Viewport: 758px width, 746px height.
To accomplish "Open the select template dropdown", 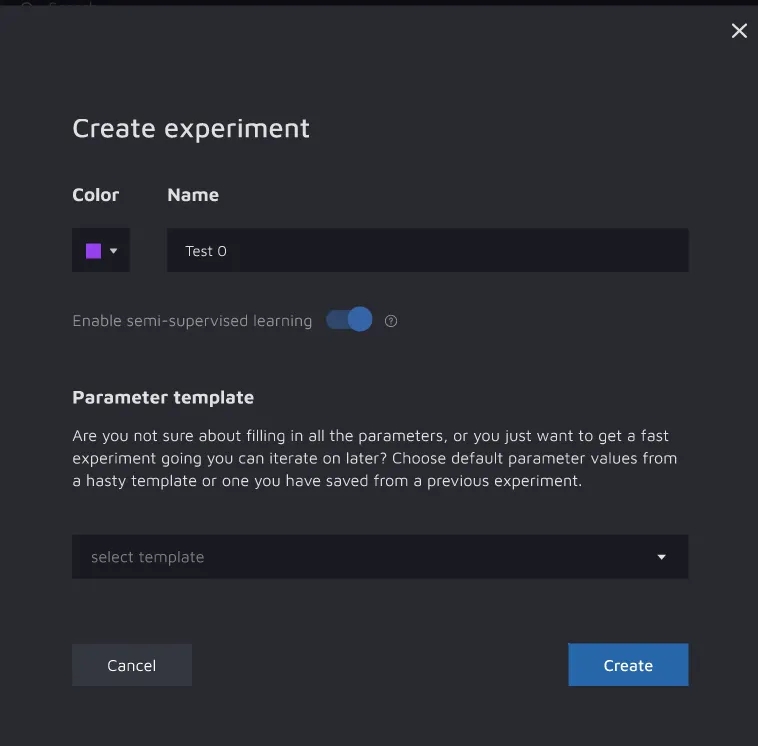I will [x=380, y=557].
